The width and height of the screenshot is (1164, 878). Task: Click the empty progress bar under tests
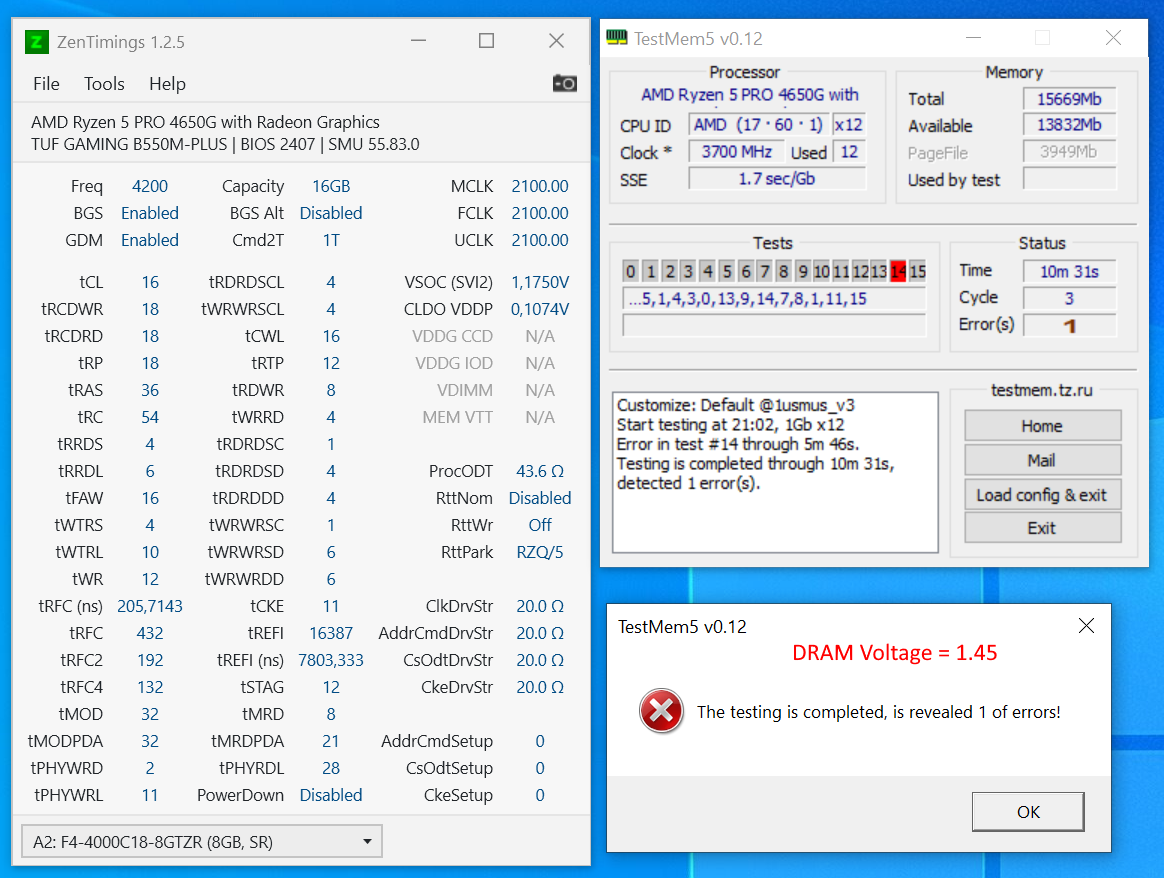coord(774,325)
